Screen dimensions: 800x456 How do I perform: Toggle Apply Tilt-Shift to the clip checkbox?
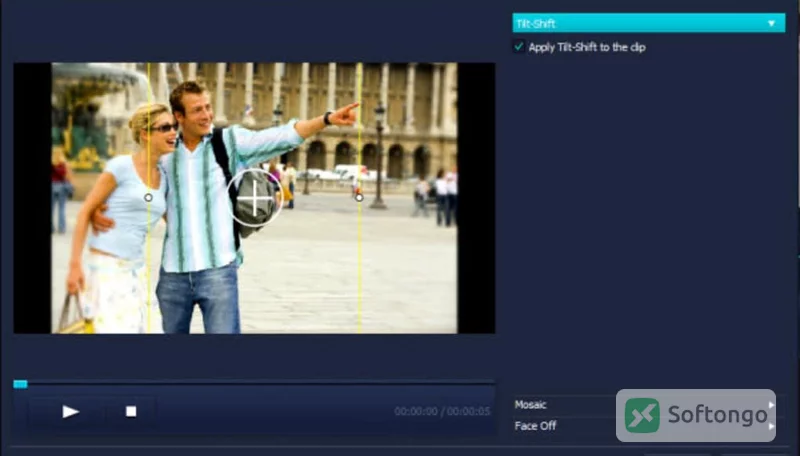[519, 47]
